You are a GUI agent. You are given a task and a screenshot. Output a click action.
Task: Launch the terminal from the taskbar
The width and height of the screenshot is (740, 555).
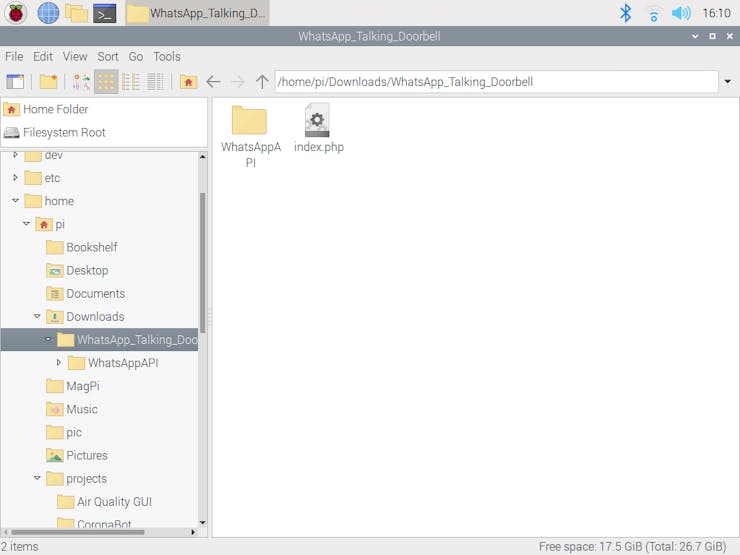tap(104, 13)
